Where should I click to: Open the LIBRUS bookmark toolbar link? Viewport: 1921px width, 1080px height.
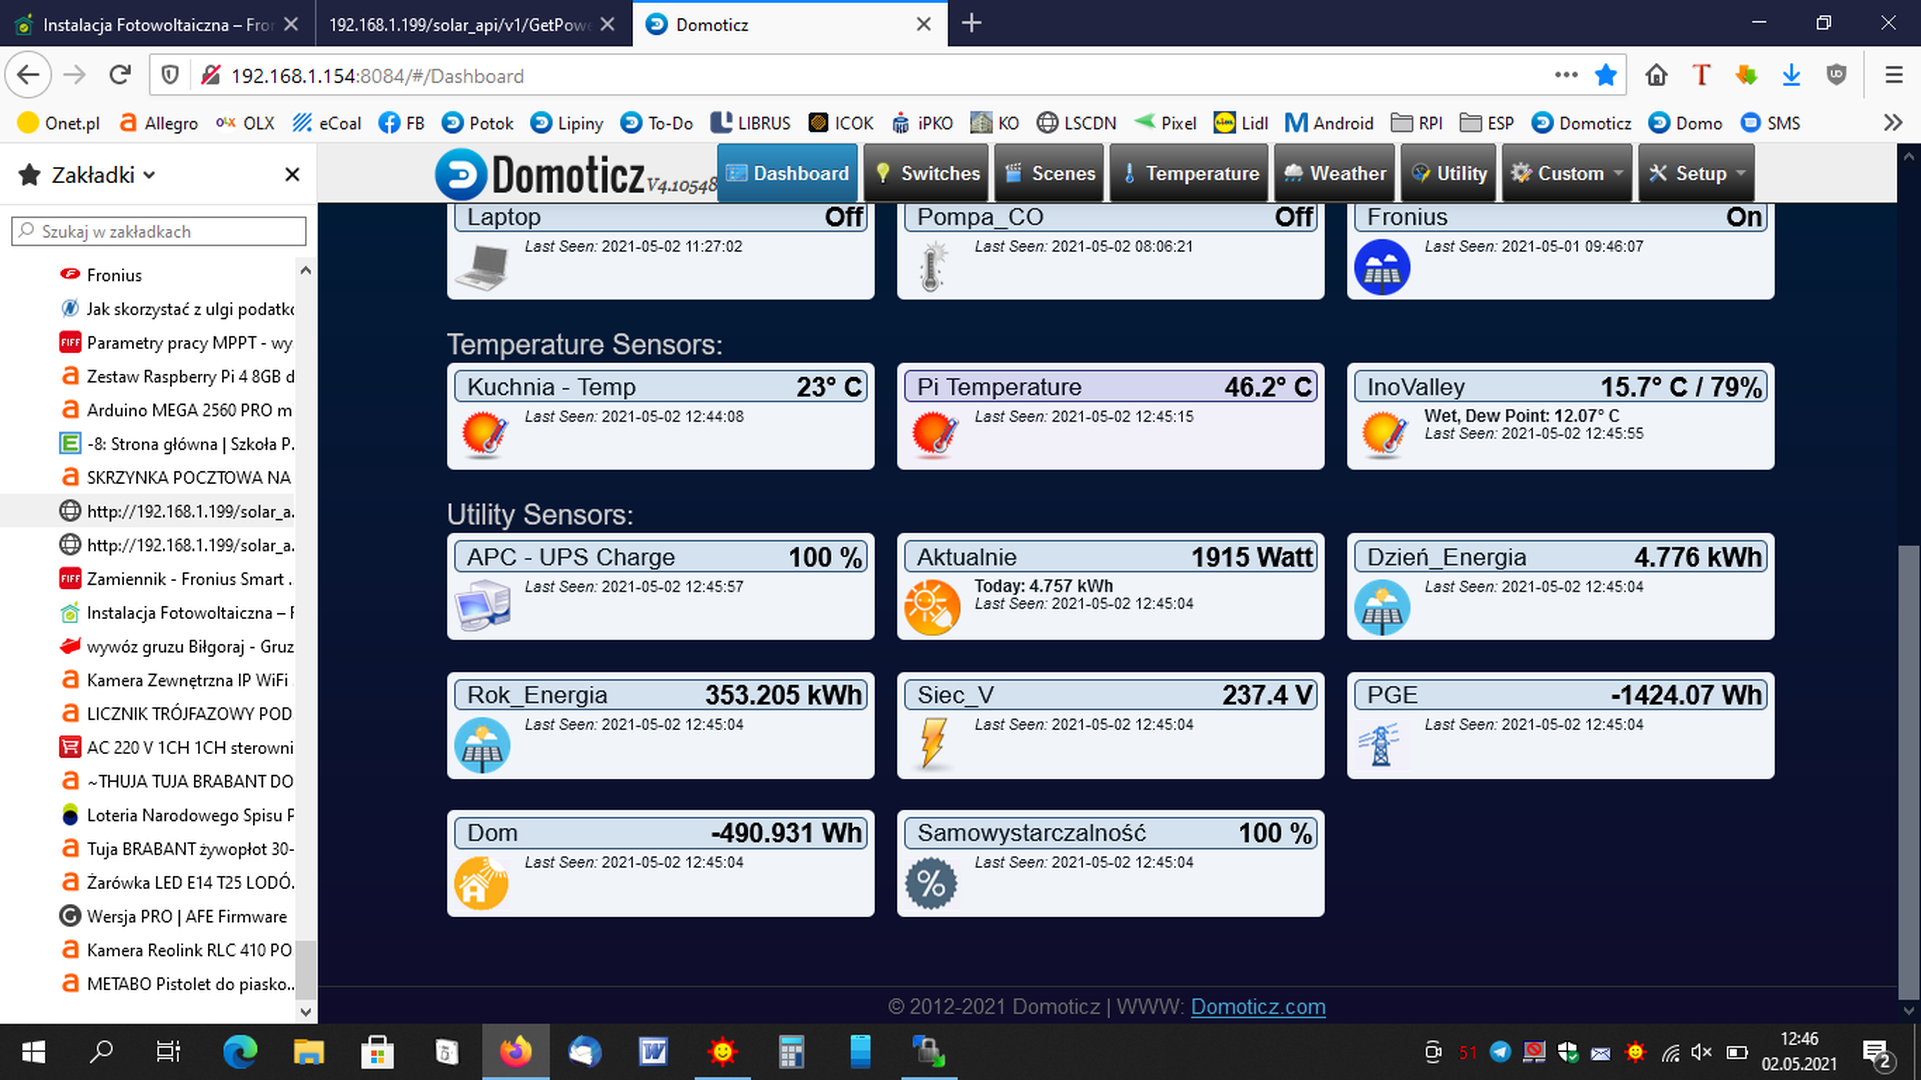(750, 123)
